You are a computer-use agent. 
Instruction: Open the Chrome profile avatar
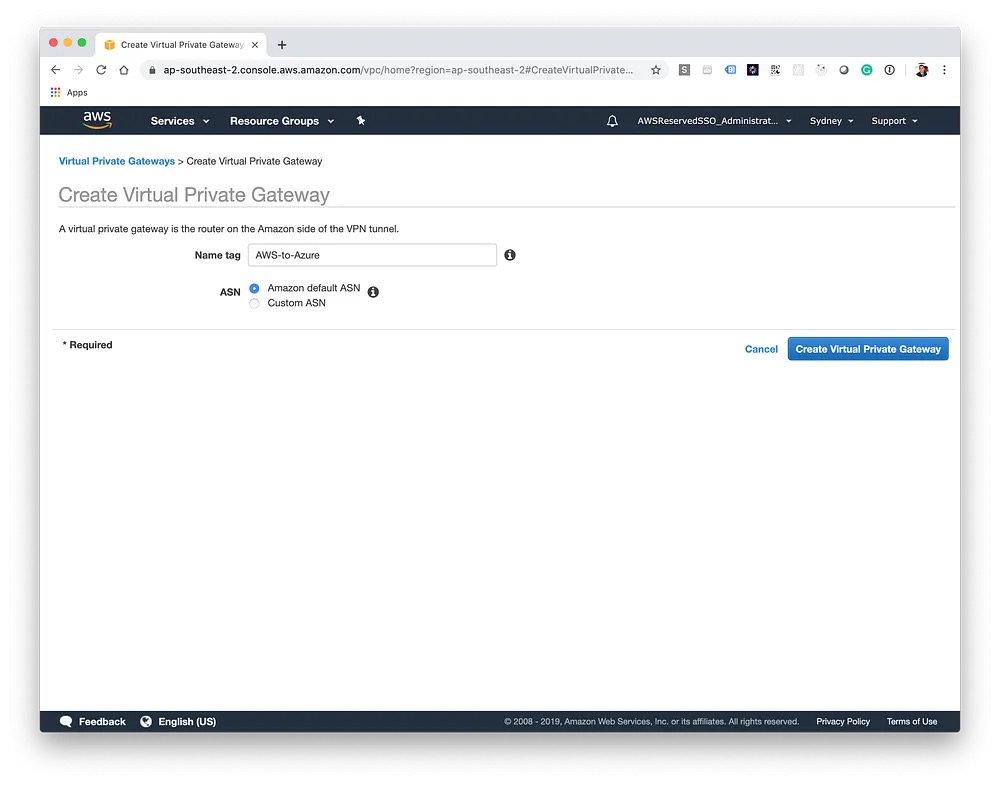[x=922, y=70]
